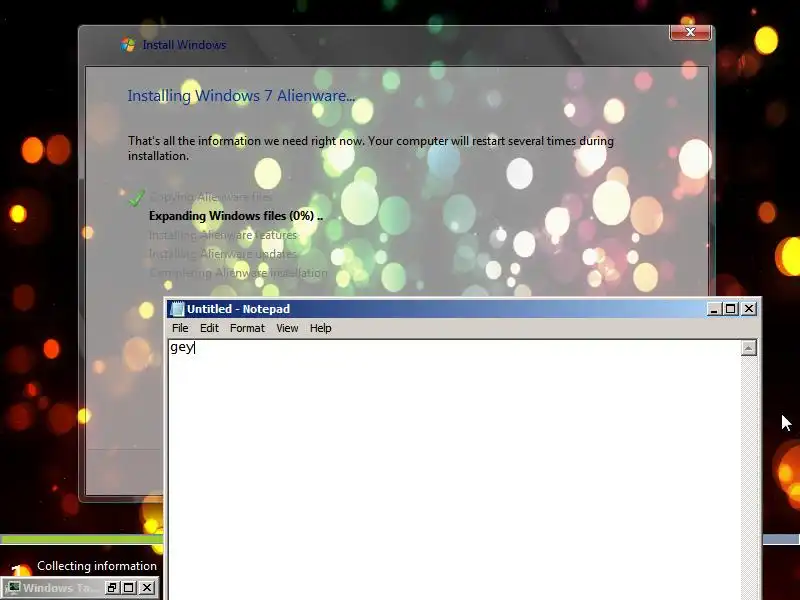Open the File menu in Notepad

(180, 328)
